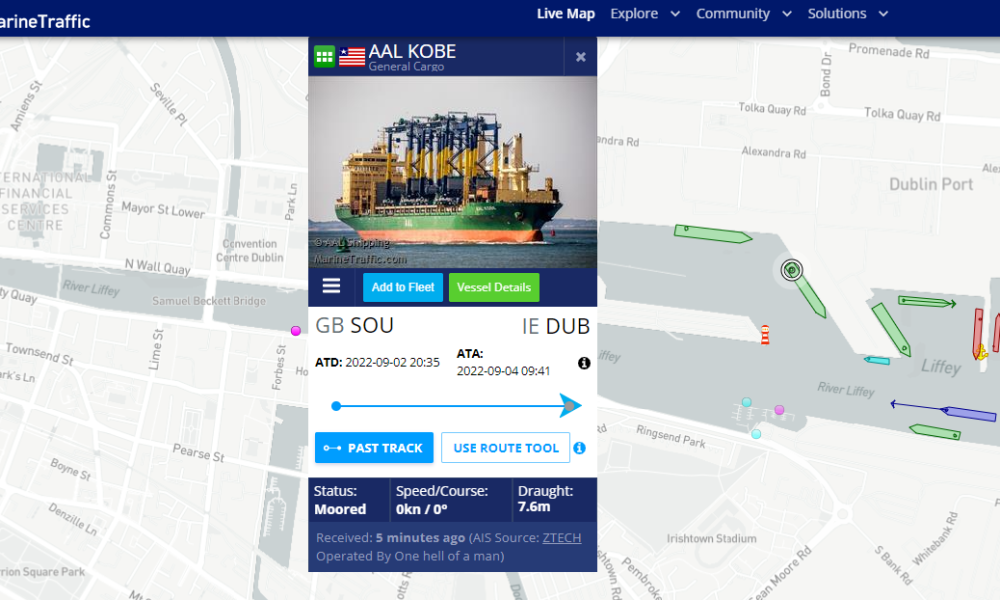The image size is (1000, 600).
Task: Click the green cargo type grid icon
Action: pos(324,56)
